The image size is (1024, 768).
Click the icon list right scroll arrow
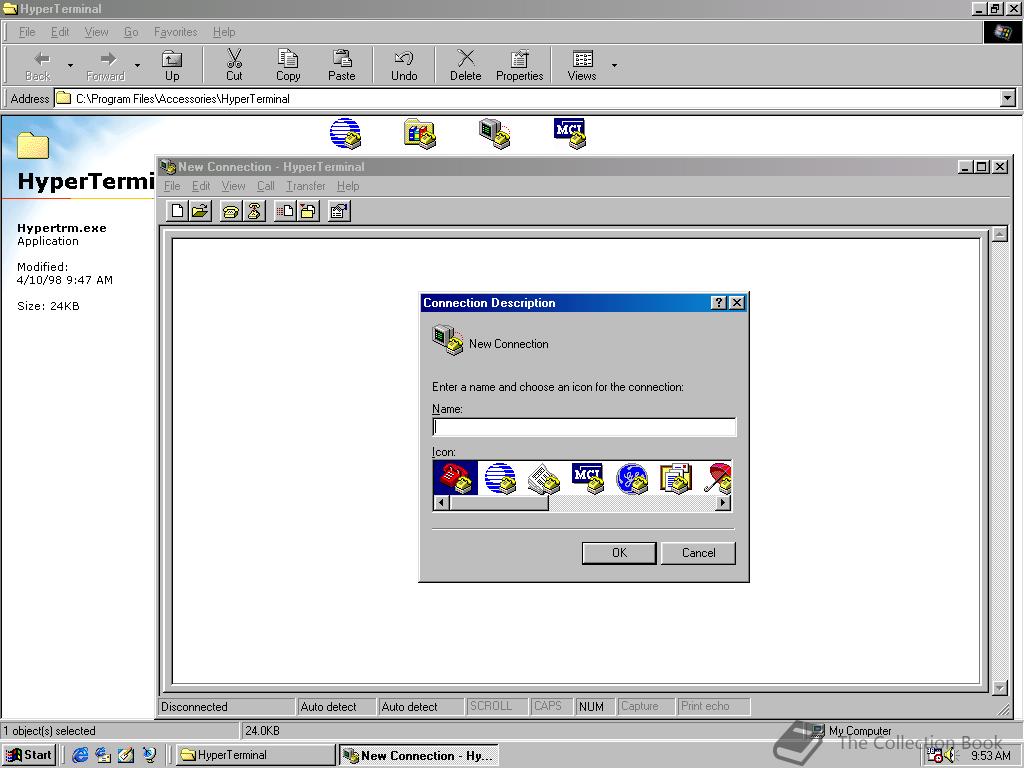click(x=723, y=503)
